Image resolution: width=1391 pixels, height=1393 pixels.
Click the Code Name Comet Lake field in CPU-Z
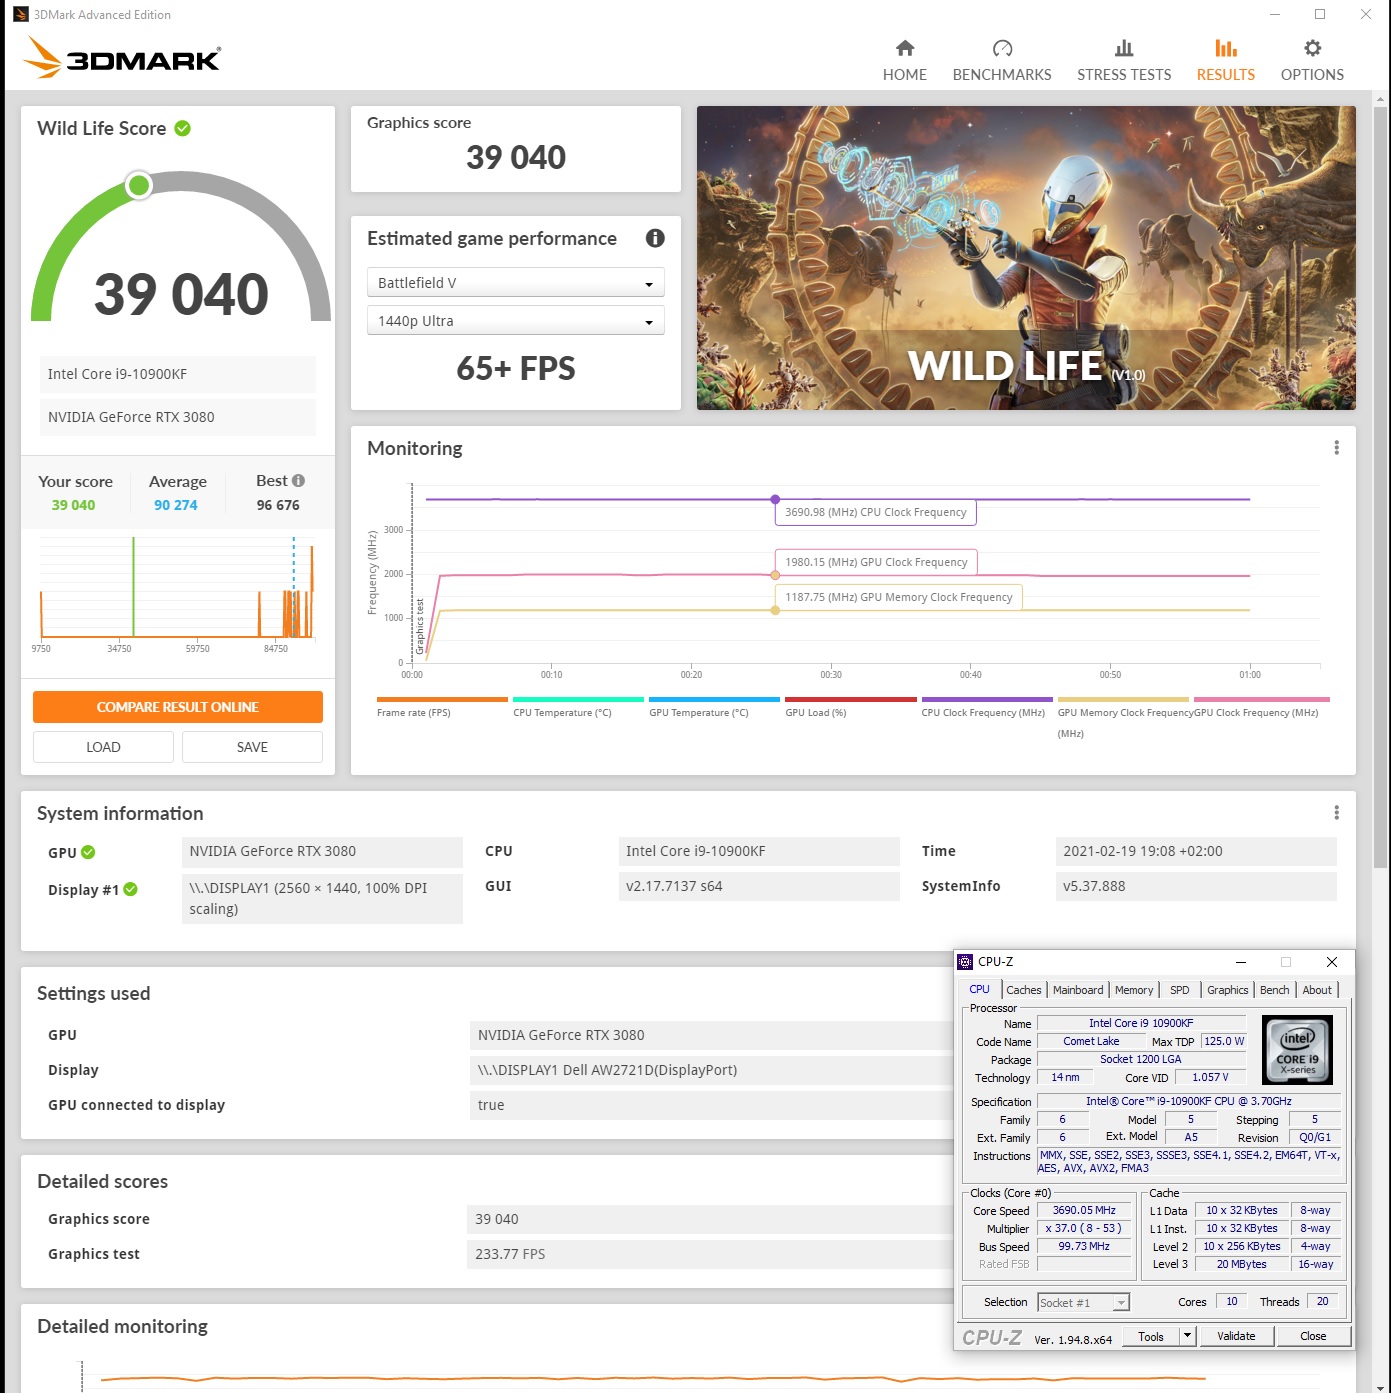1091,1041
